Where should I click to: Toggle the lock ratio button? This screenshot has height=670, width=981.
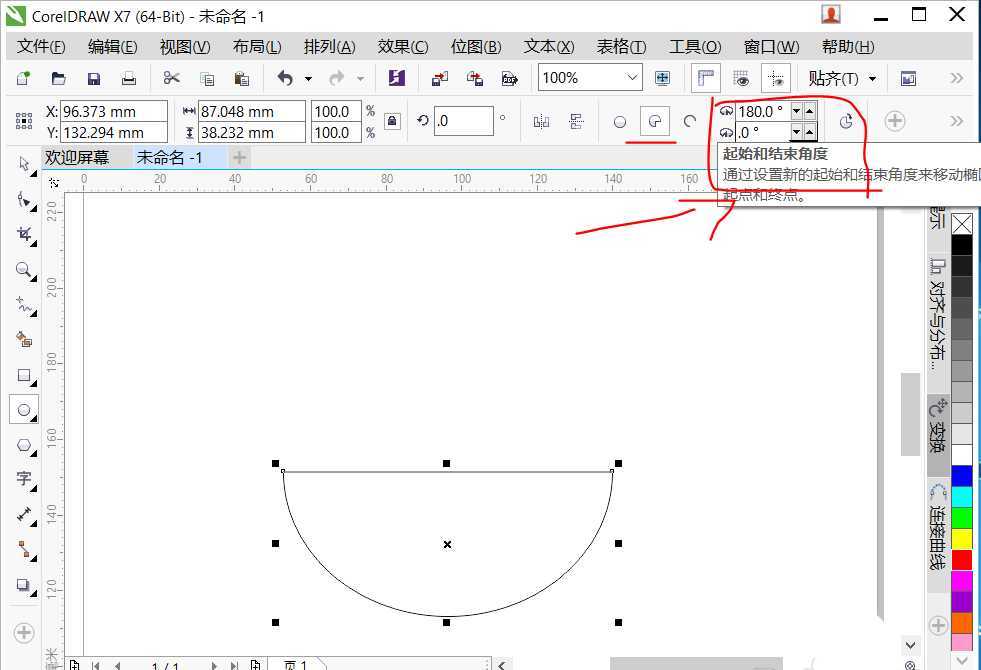pos(393,120)
